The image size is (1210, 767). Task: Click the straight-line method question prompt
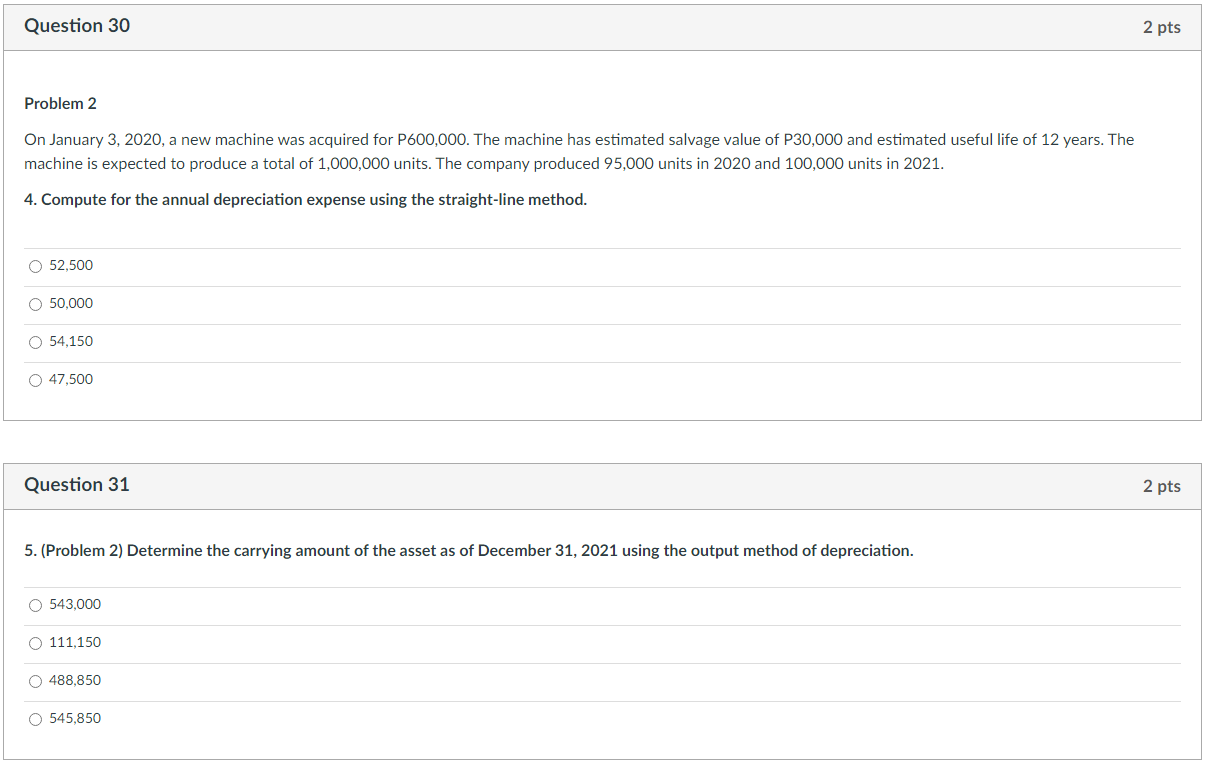tap(305, 200)
